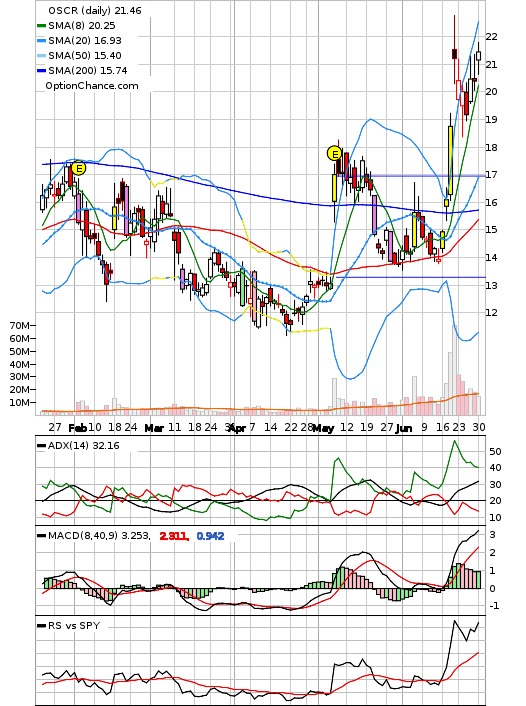Click the tallest volume bar in June

coord(454,370)
